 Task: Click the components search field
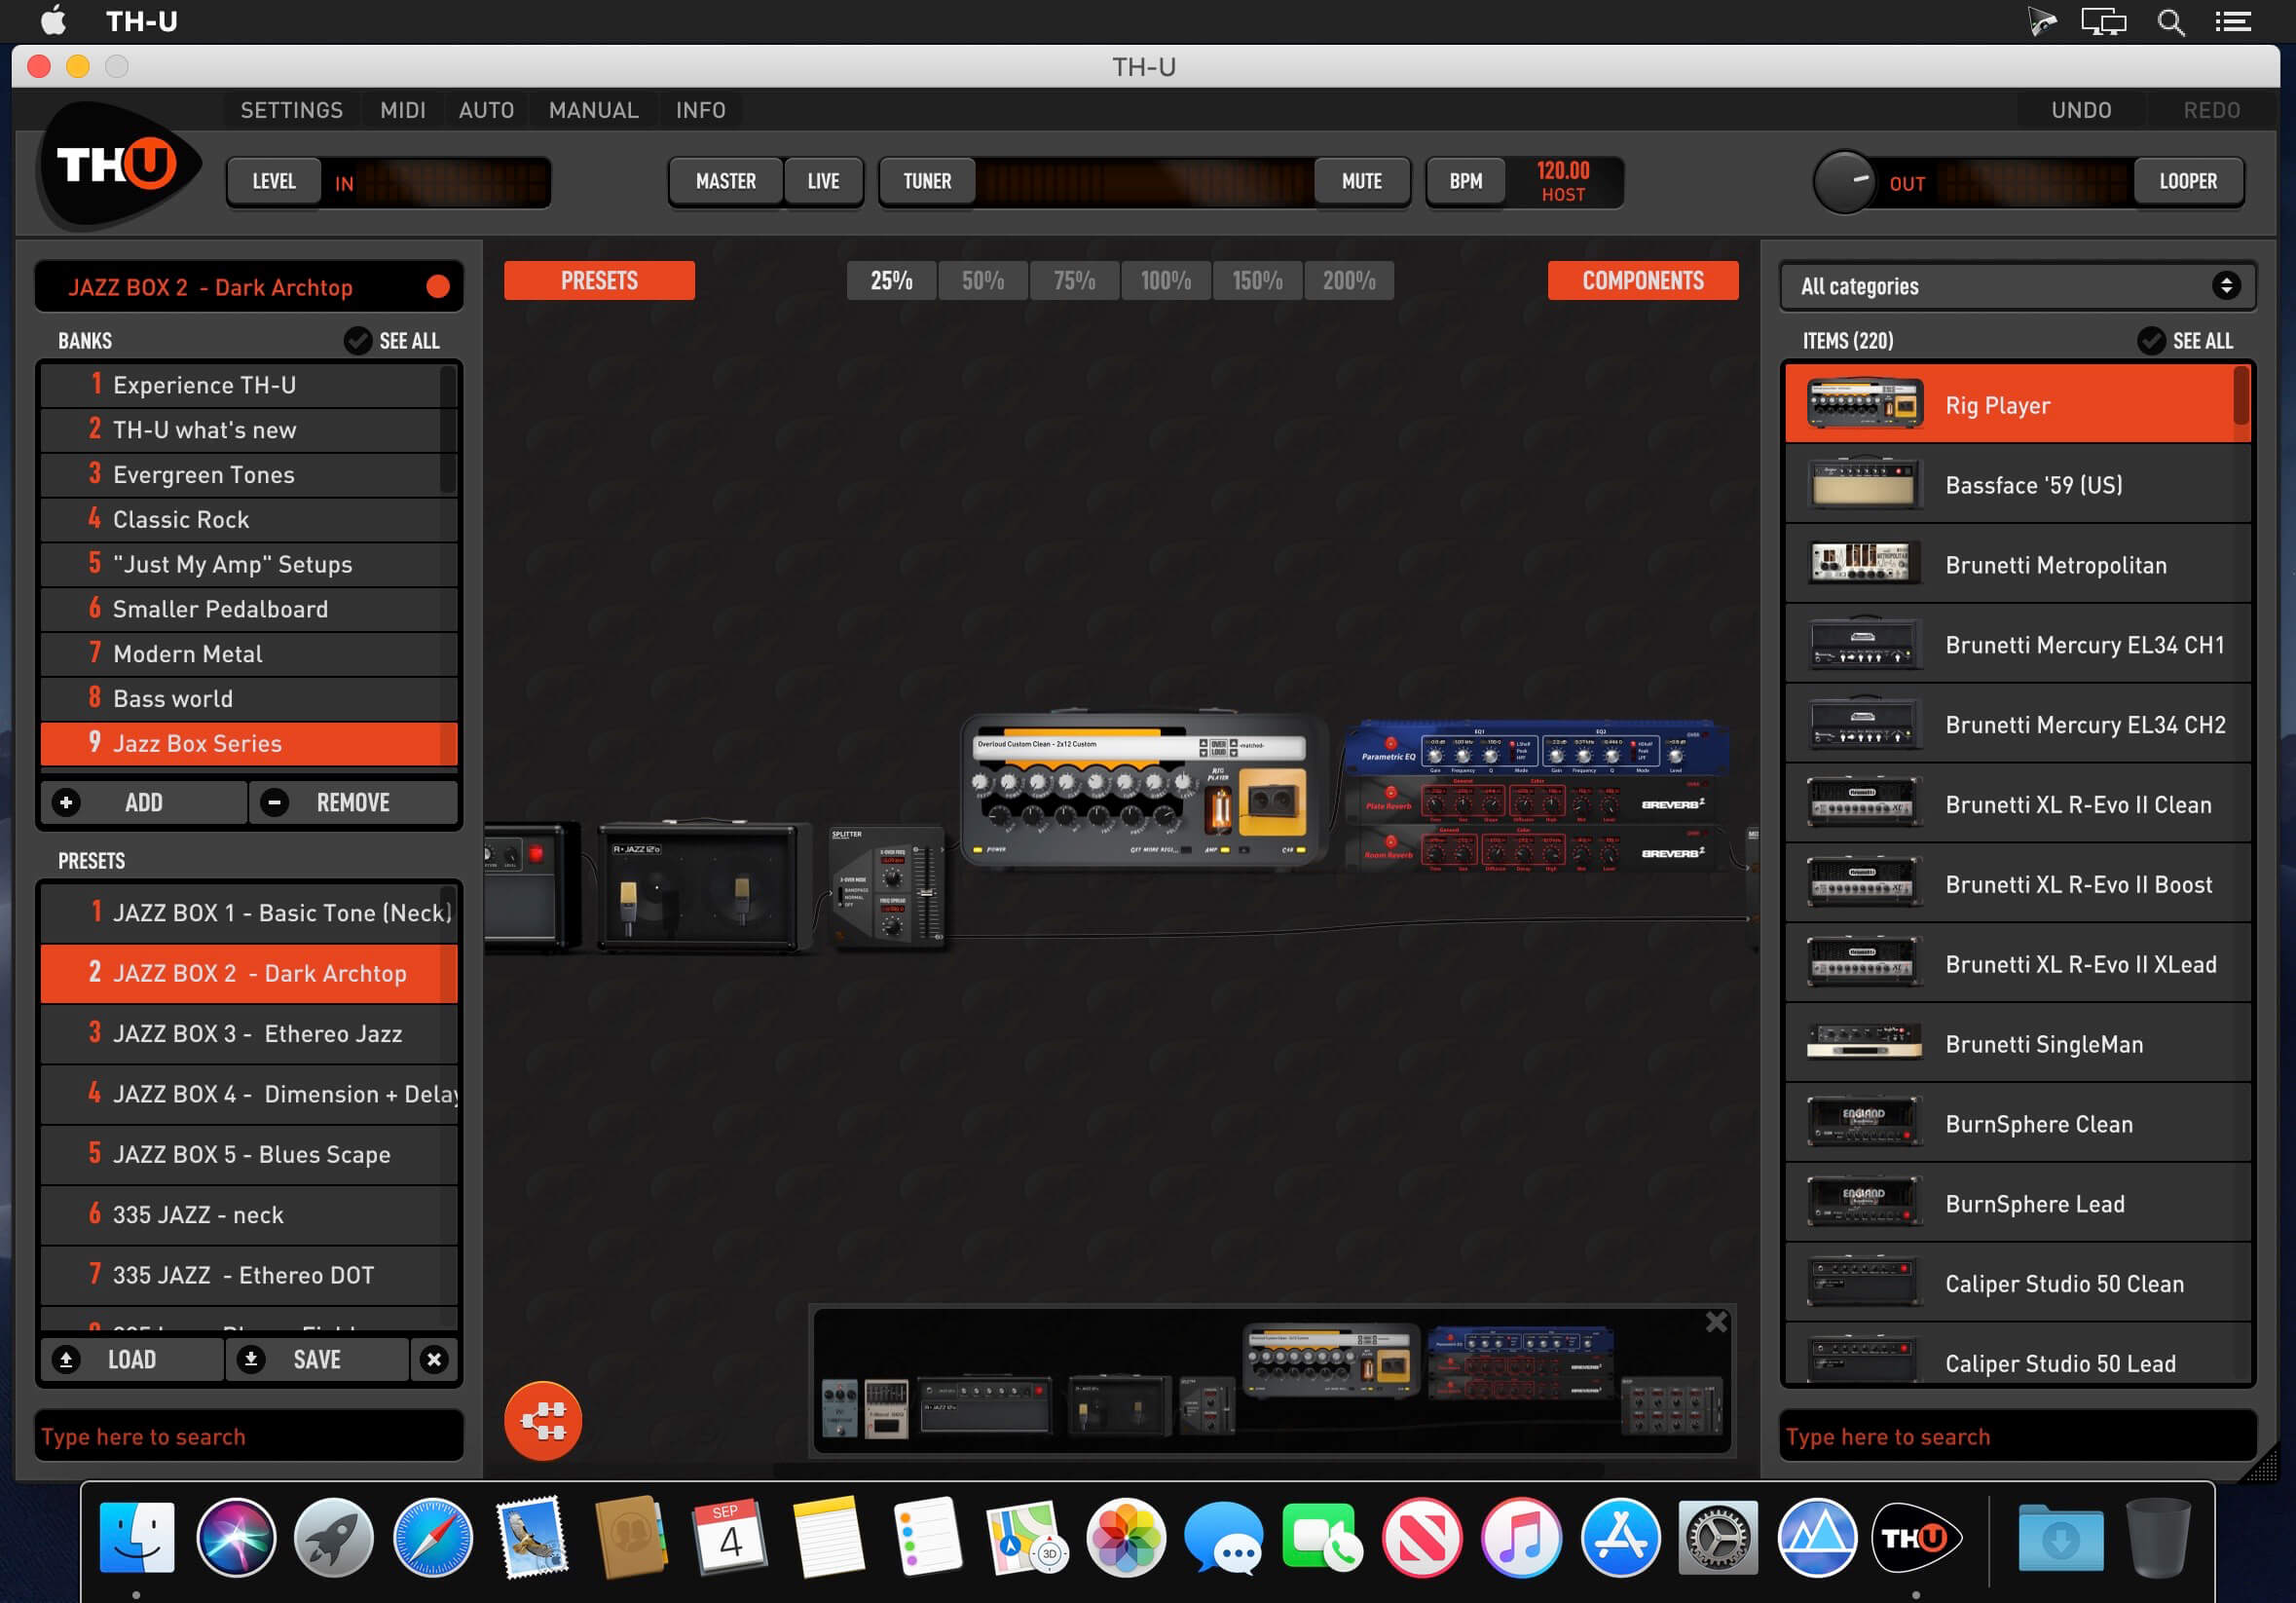click(x=2017, y=1436)
